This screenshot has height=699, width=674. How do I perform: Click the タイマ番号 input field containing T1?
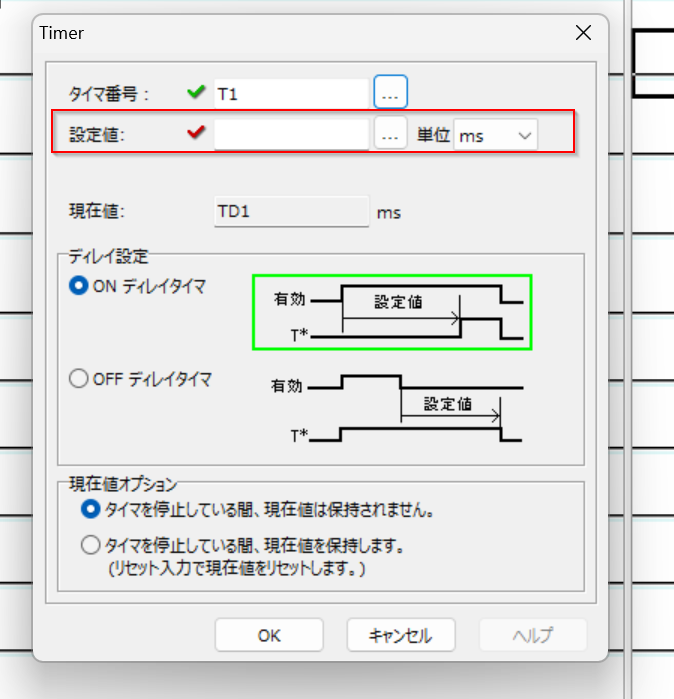(291, 94)
